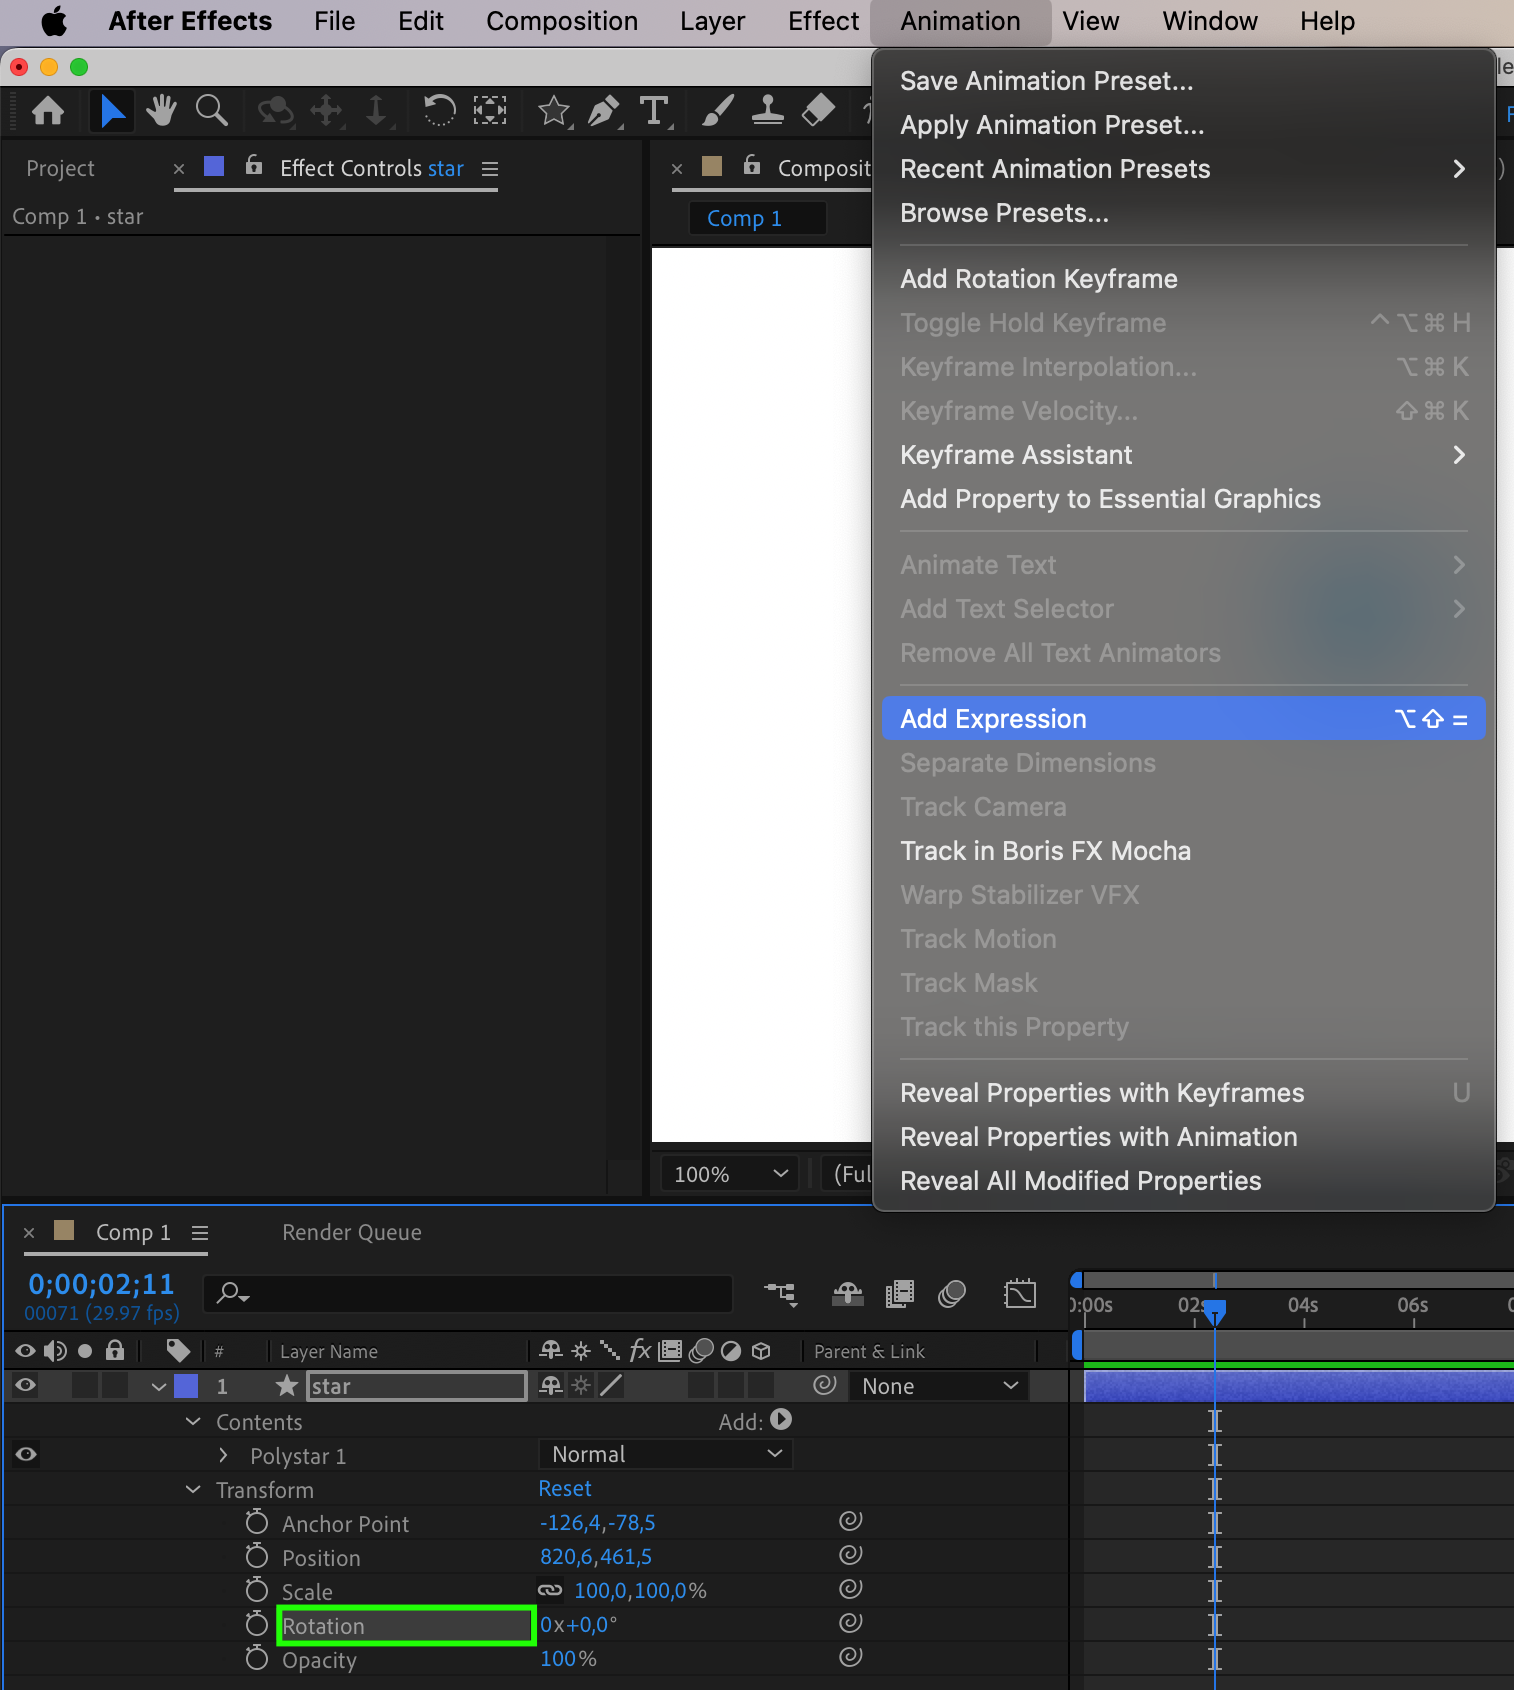The image size is (1514, 1690).
Task: Select the Zoom magnifier tool
Action: pyautogui.click(x=211, y=110)
